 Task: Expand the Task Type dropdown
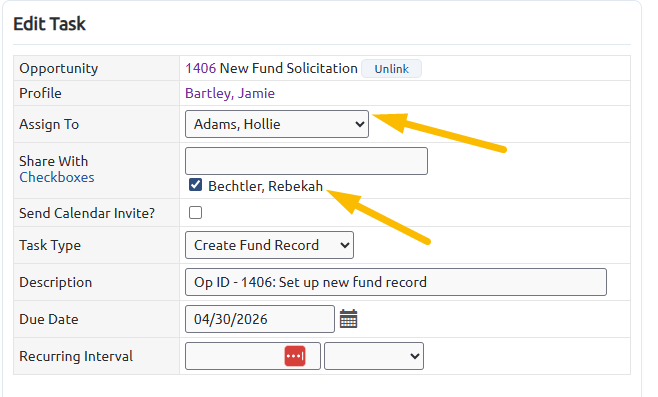coord(269,245)
